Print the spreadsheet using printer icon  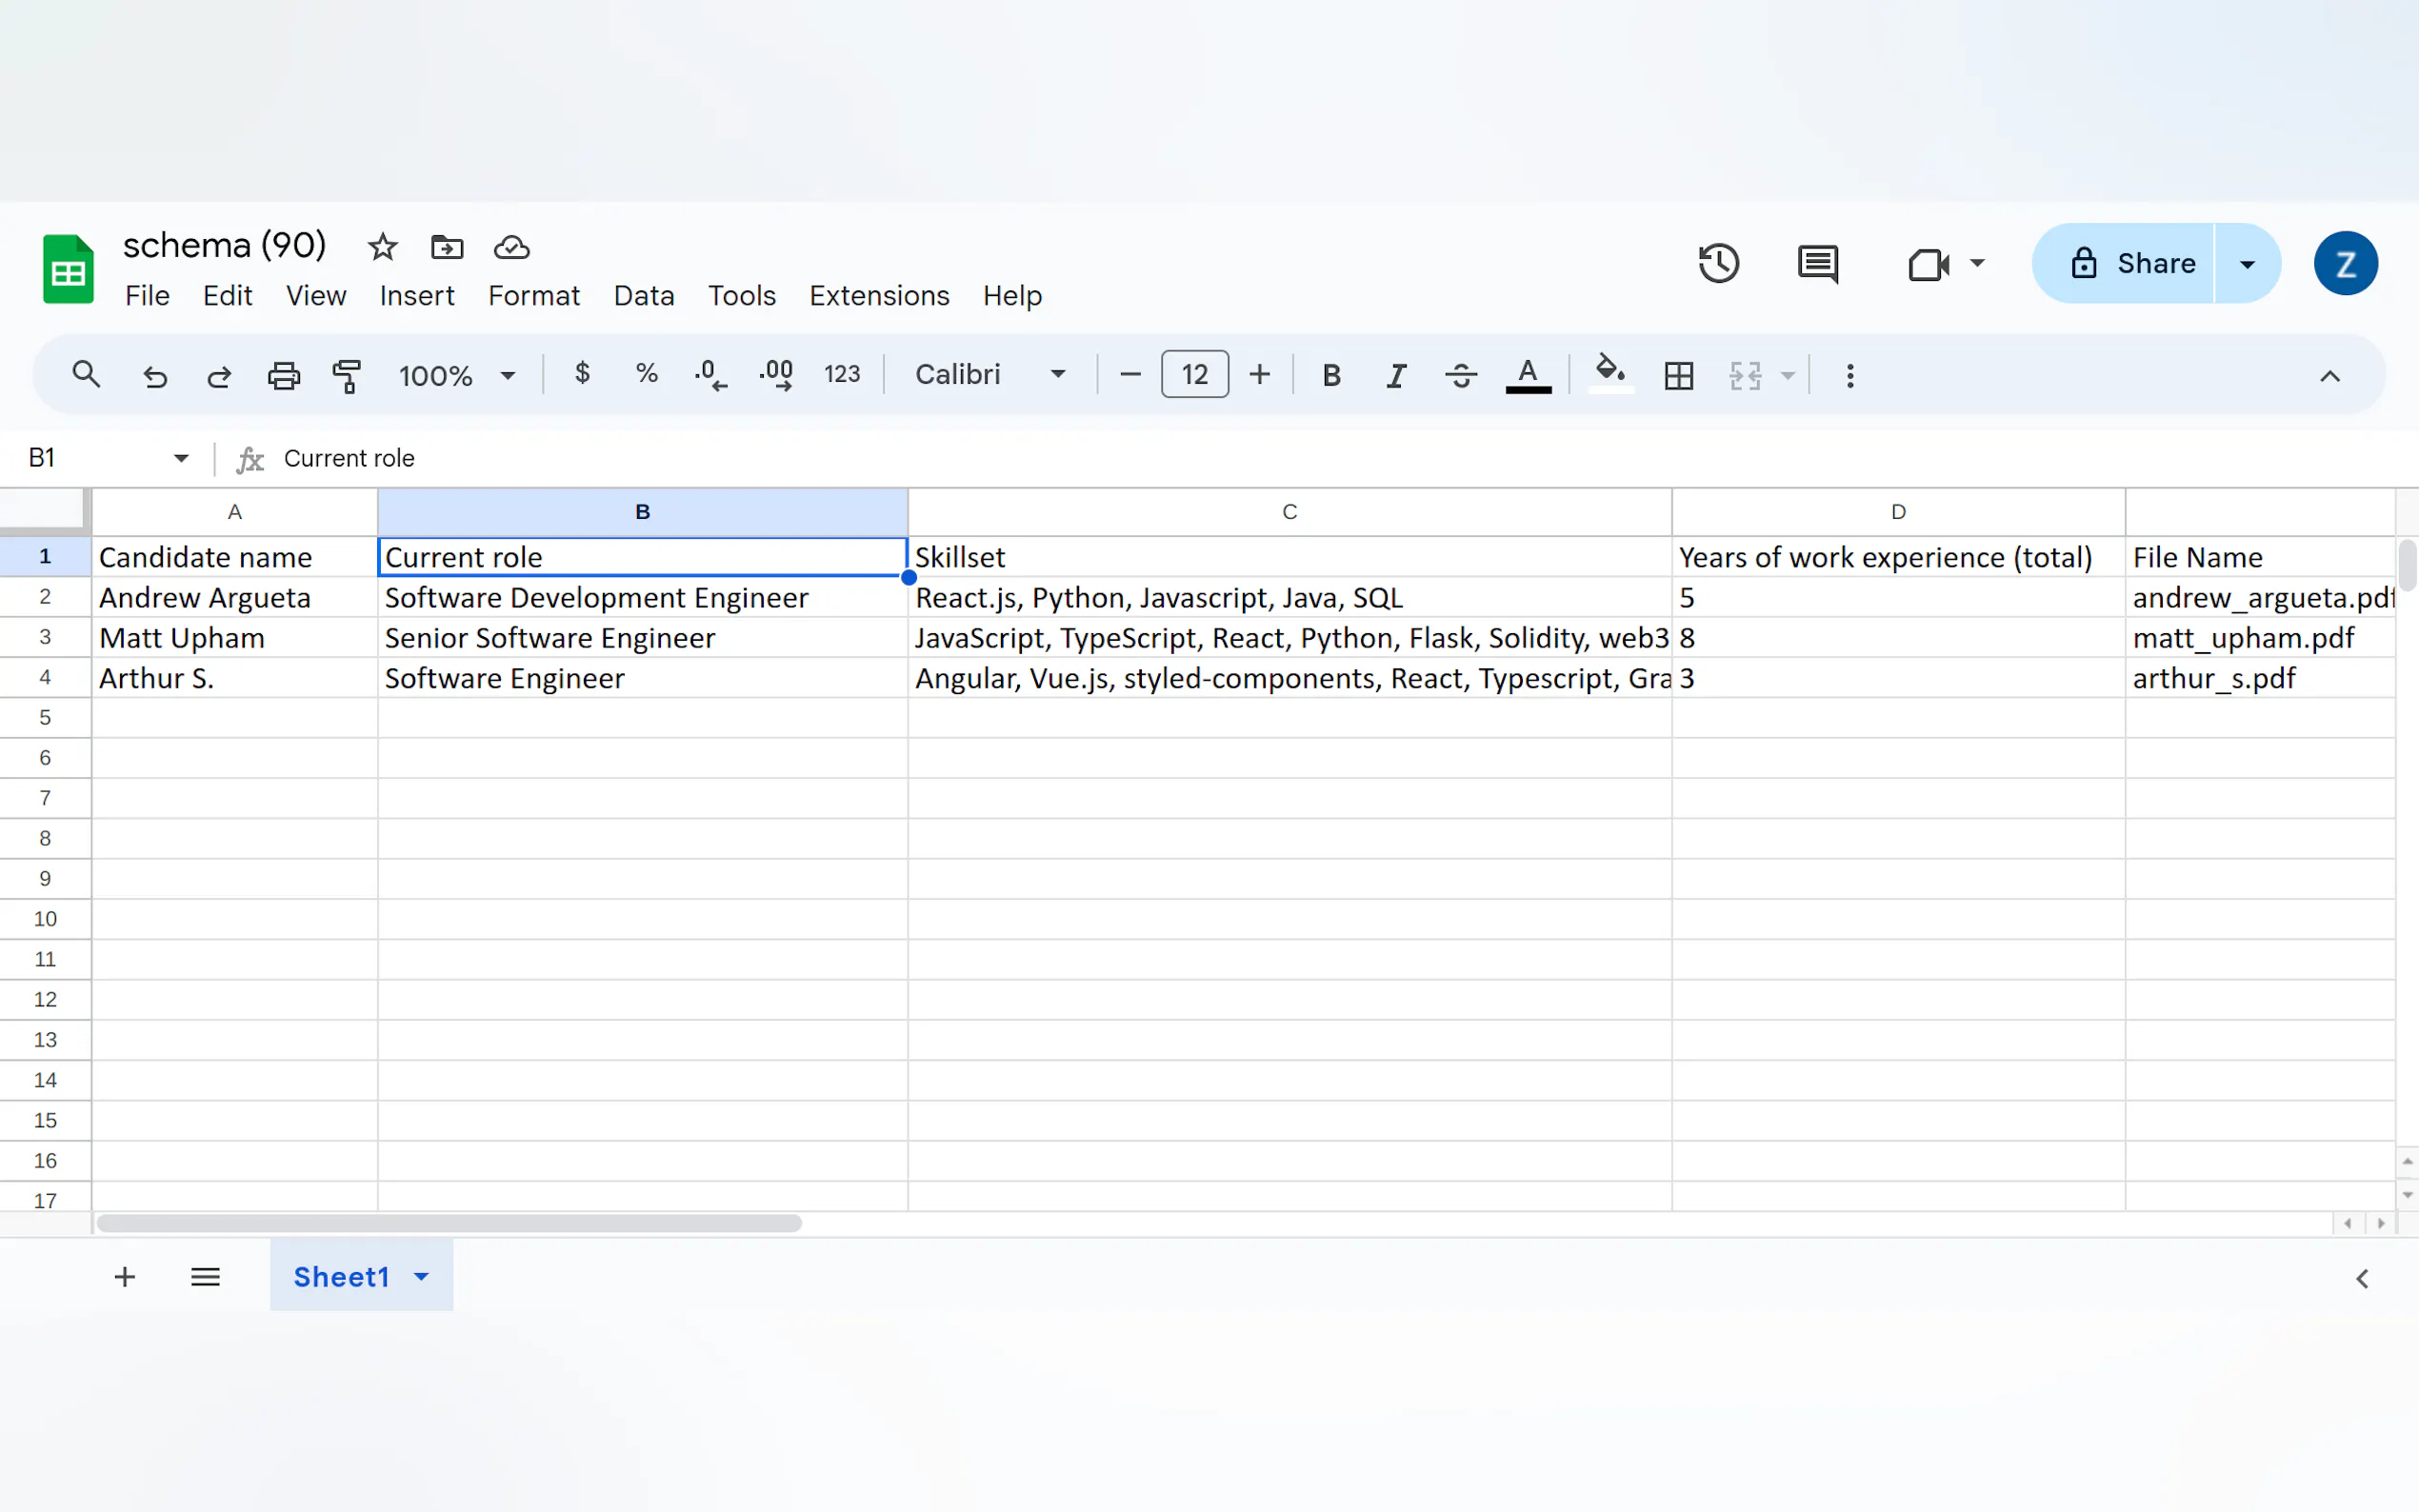tap(283, 376)
